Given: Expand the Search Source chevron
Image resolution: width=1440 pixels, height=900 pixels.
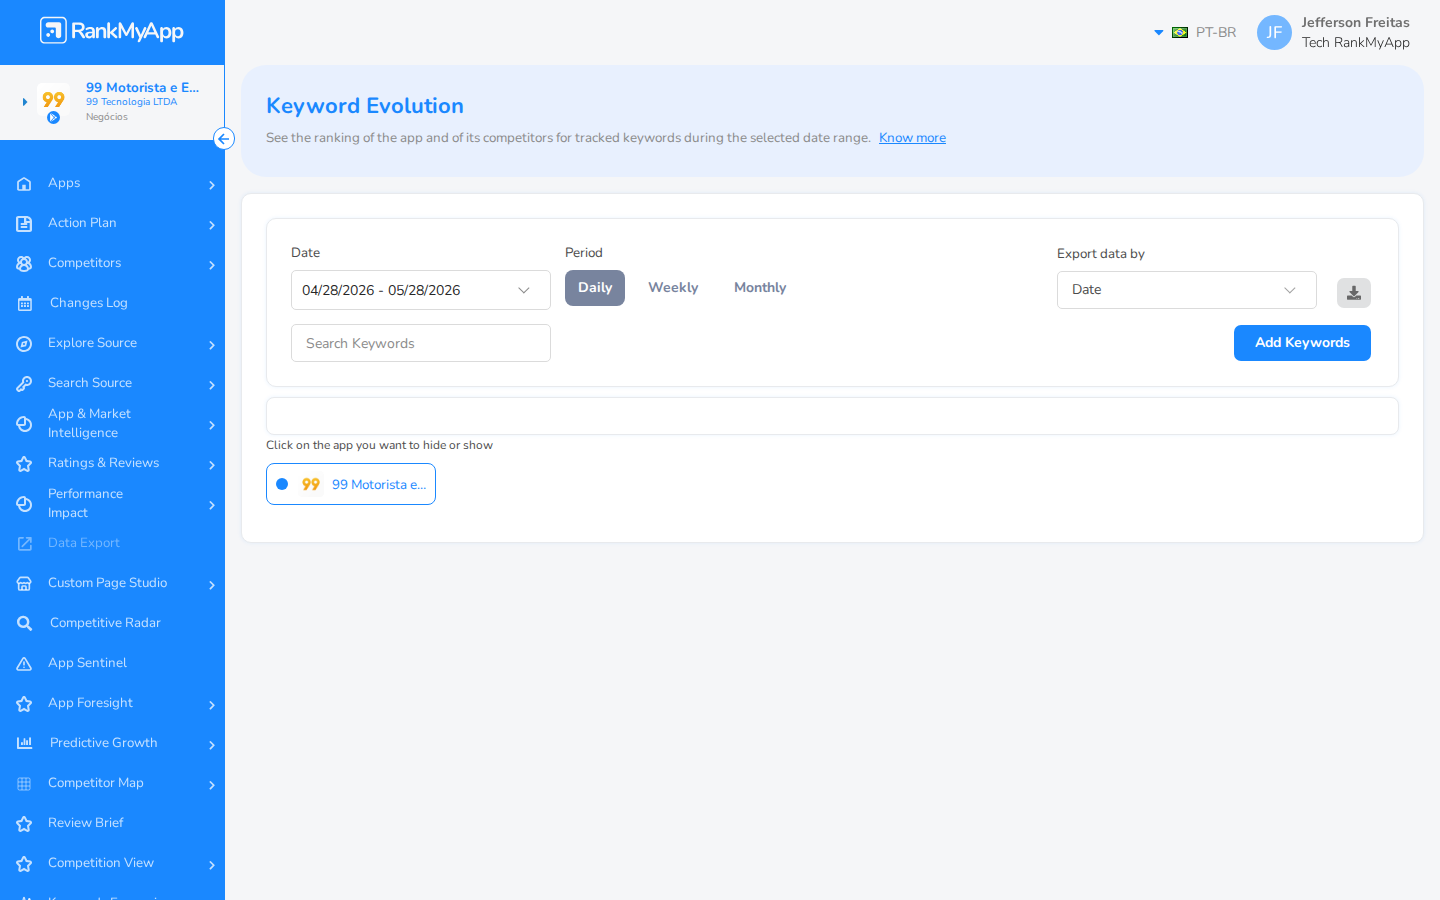Looking at the screenshot, I should [212, 385].
